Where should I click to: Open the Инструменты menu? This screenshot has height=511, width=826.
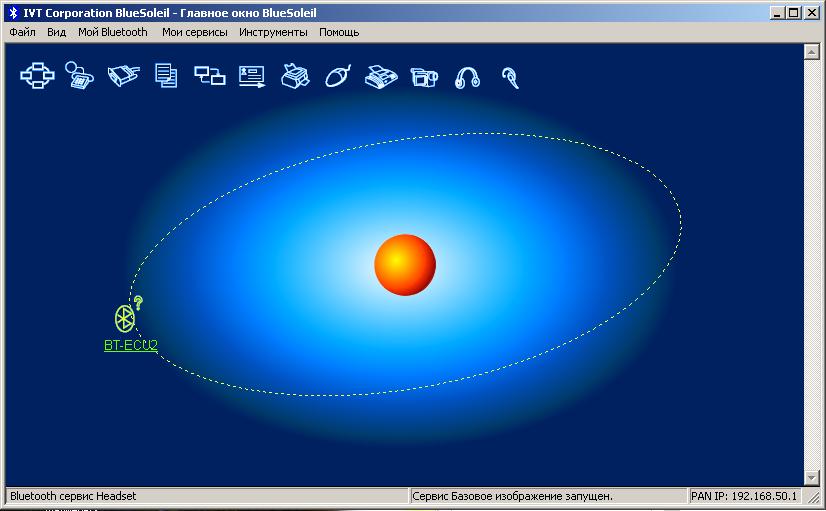(273, 32)
